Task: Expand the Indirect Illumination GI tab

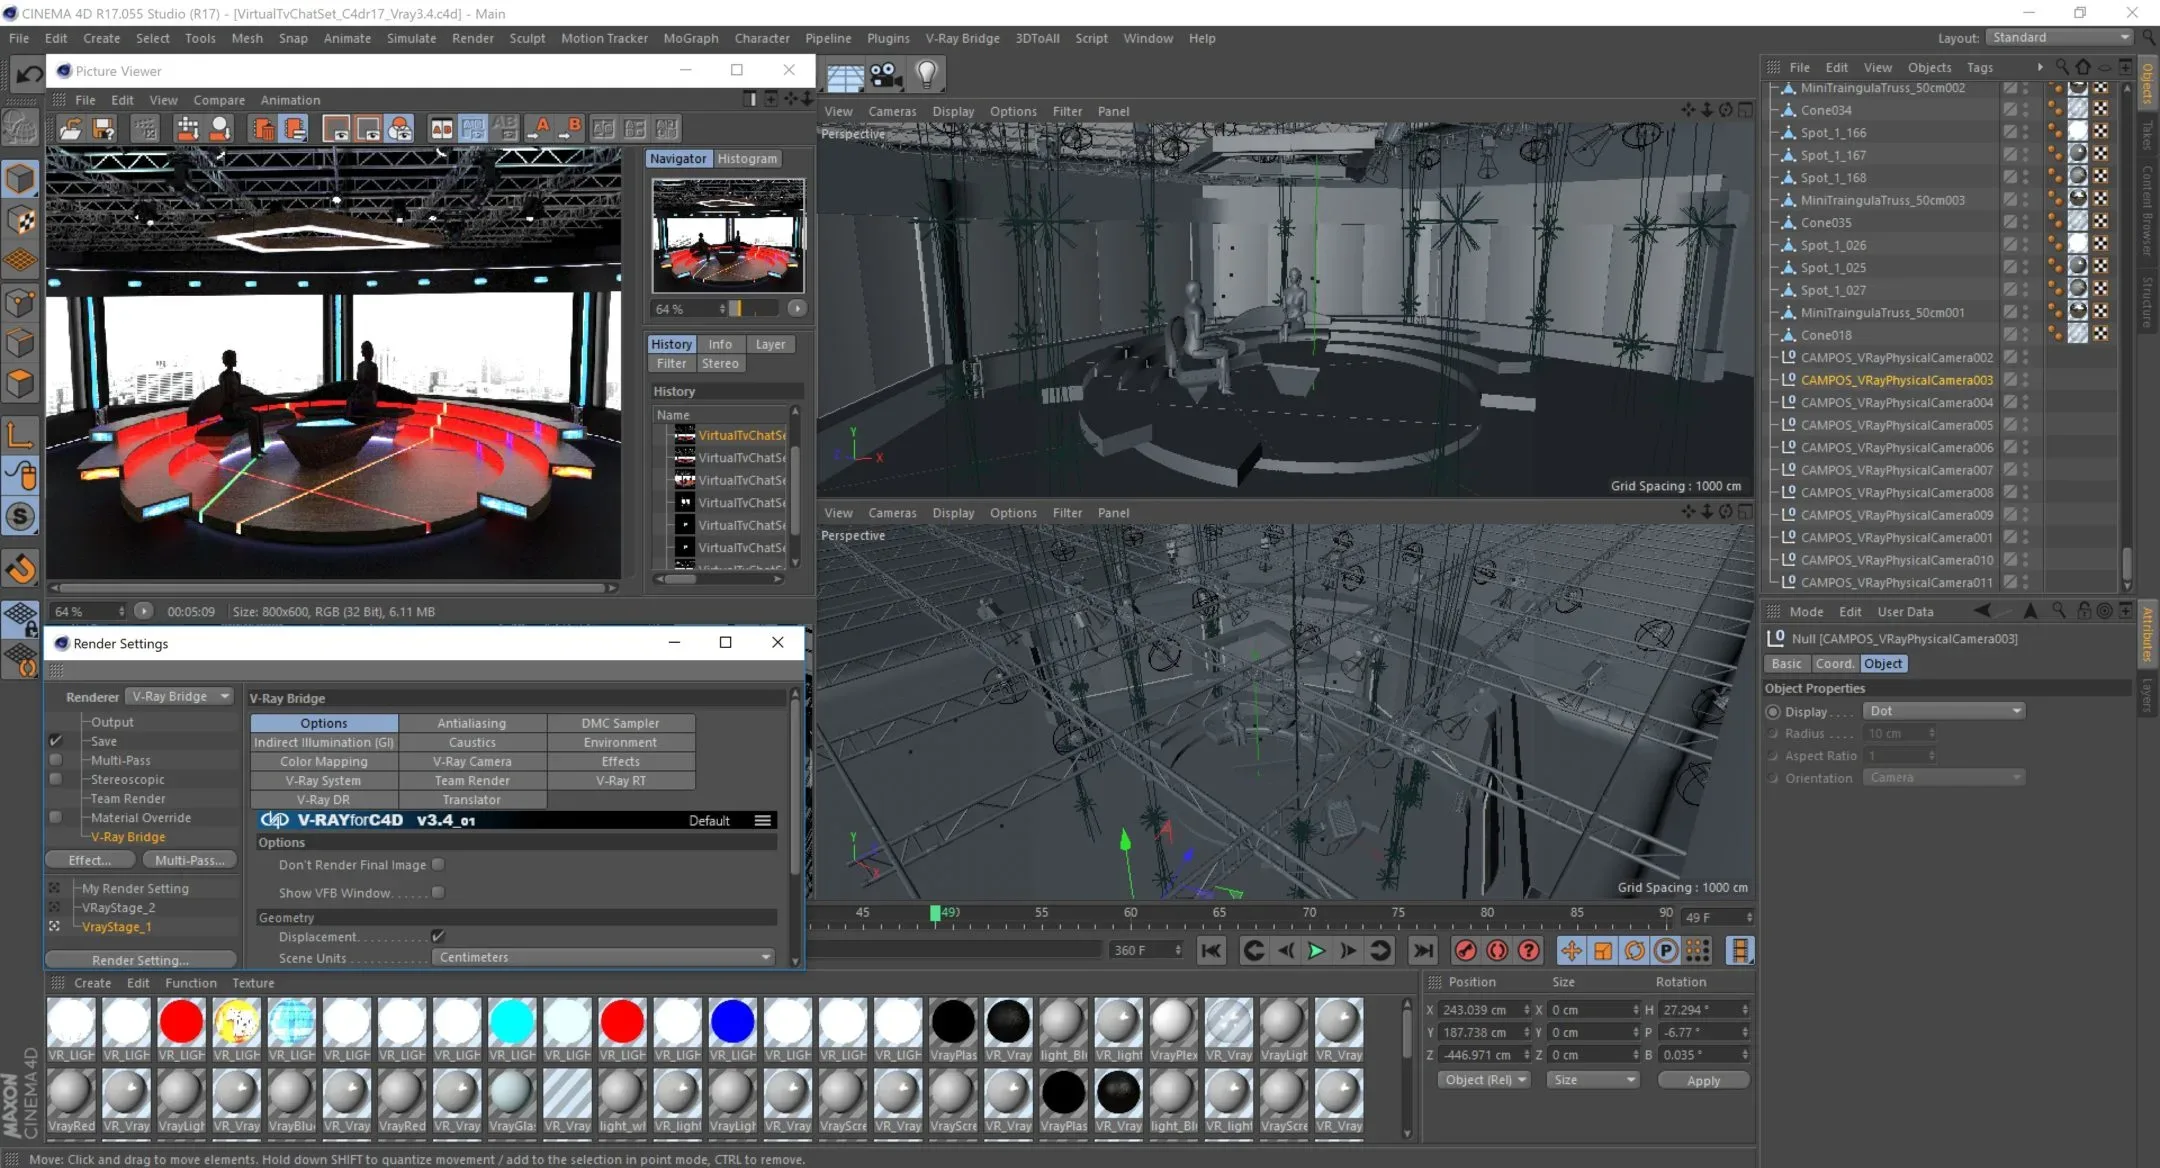Action: 321,741
